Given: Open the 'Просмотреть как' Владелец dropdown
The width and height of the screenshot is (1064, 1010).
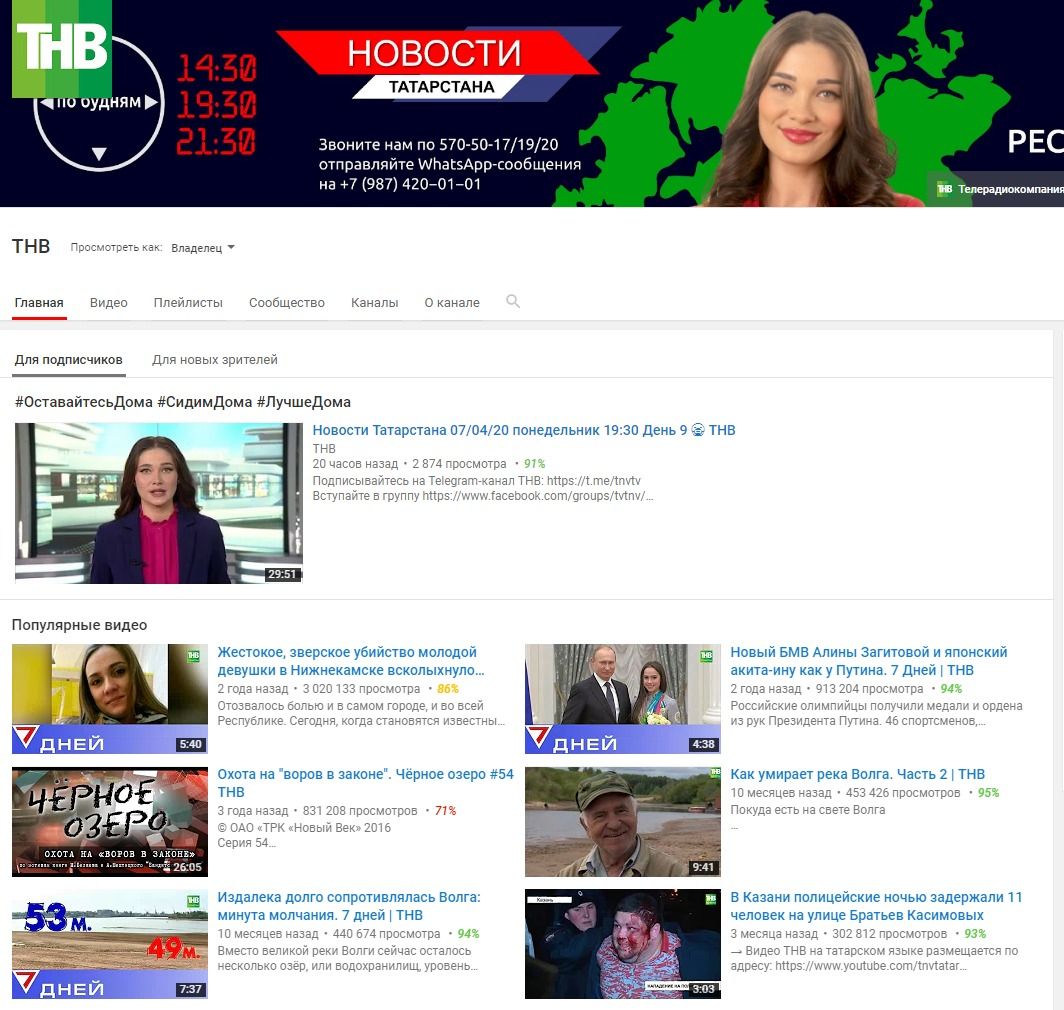Looking at the screenshot, I should 203,248.
